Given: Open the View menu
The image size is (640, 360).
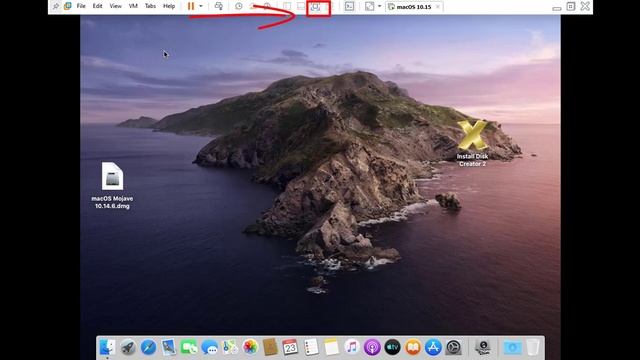Looking at the screenshot, I should coord(116,6).
